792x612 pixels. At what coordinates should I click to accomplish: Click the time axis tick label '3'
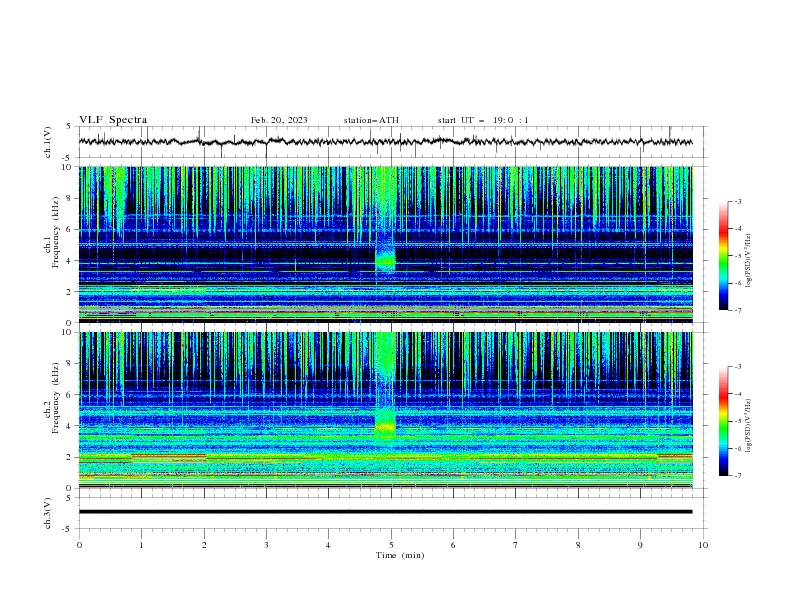coord(266,545)
